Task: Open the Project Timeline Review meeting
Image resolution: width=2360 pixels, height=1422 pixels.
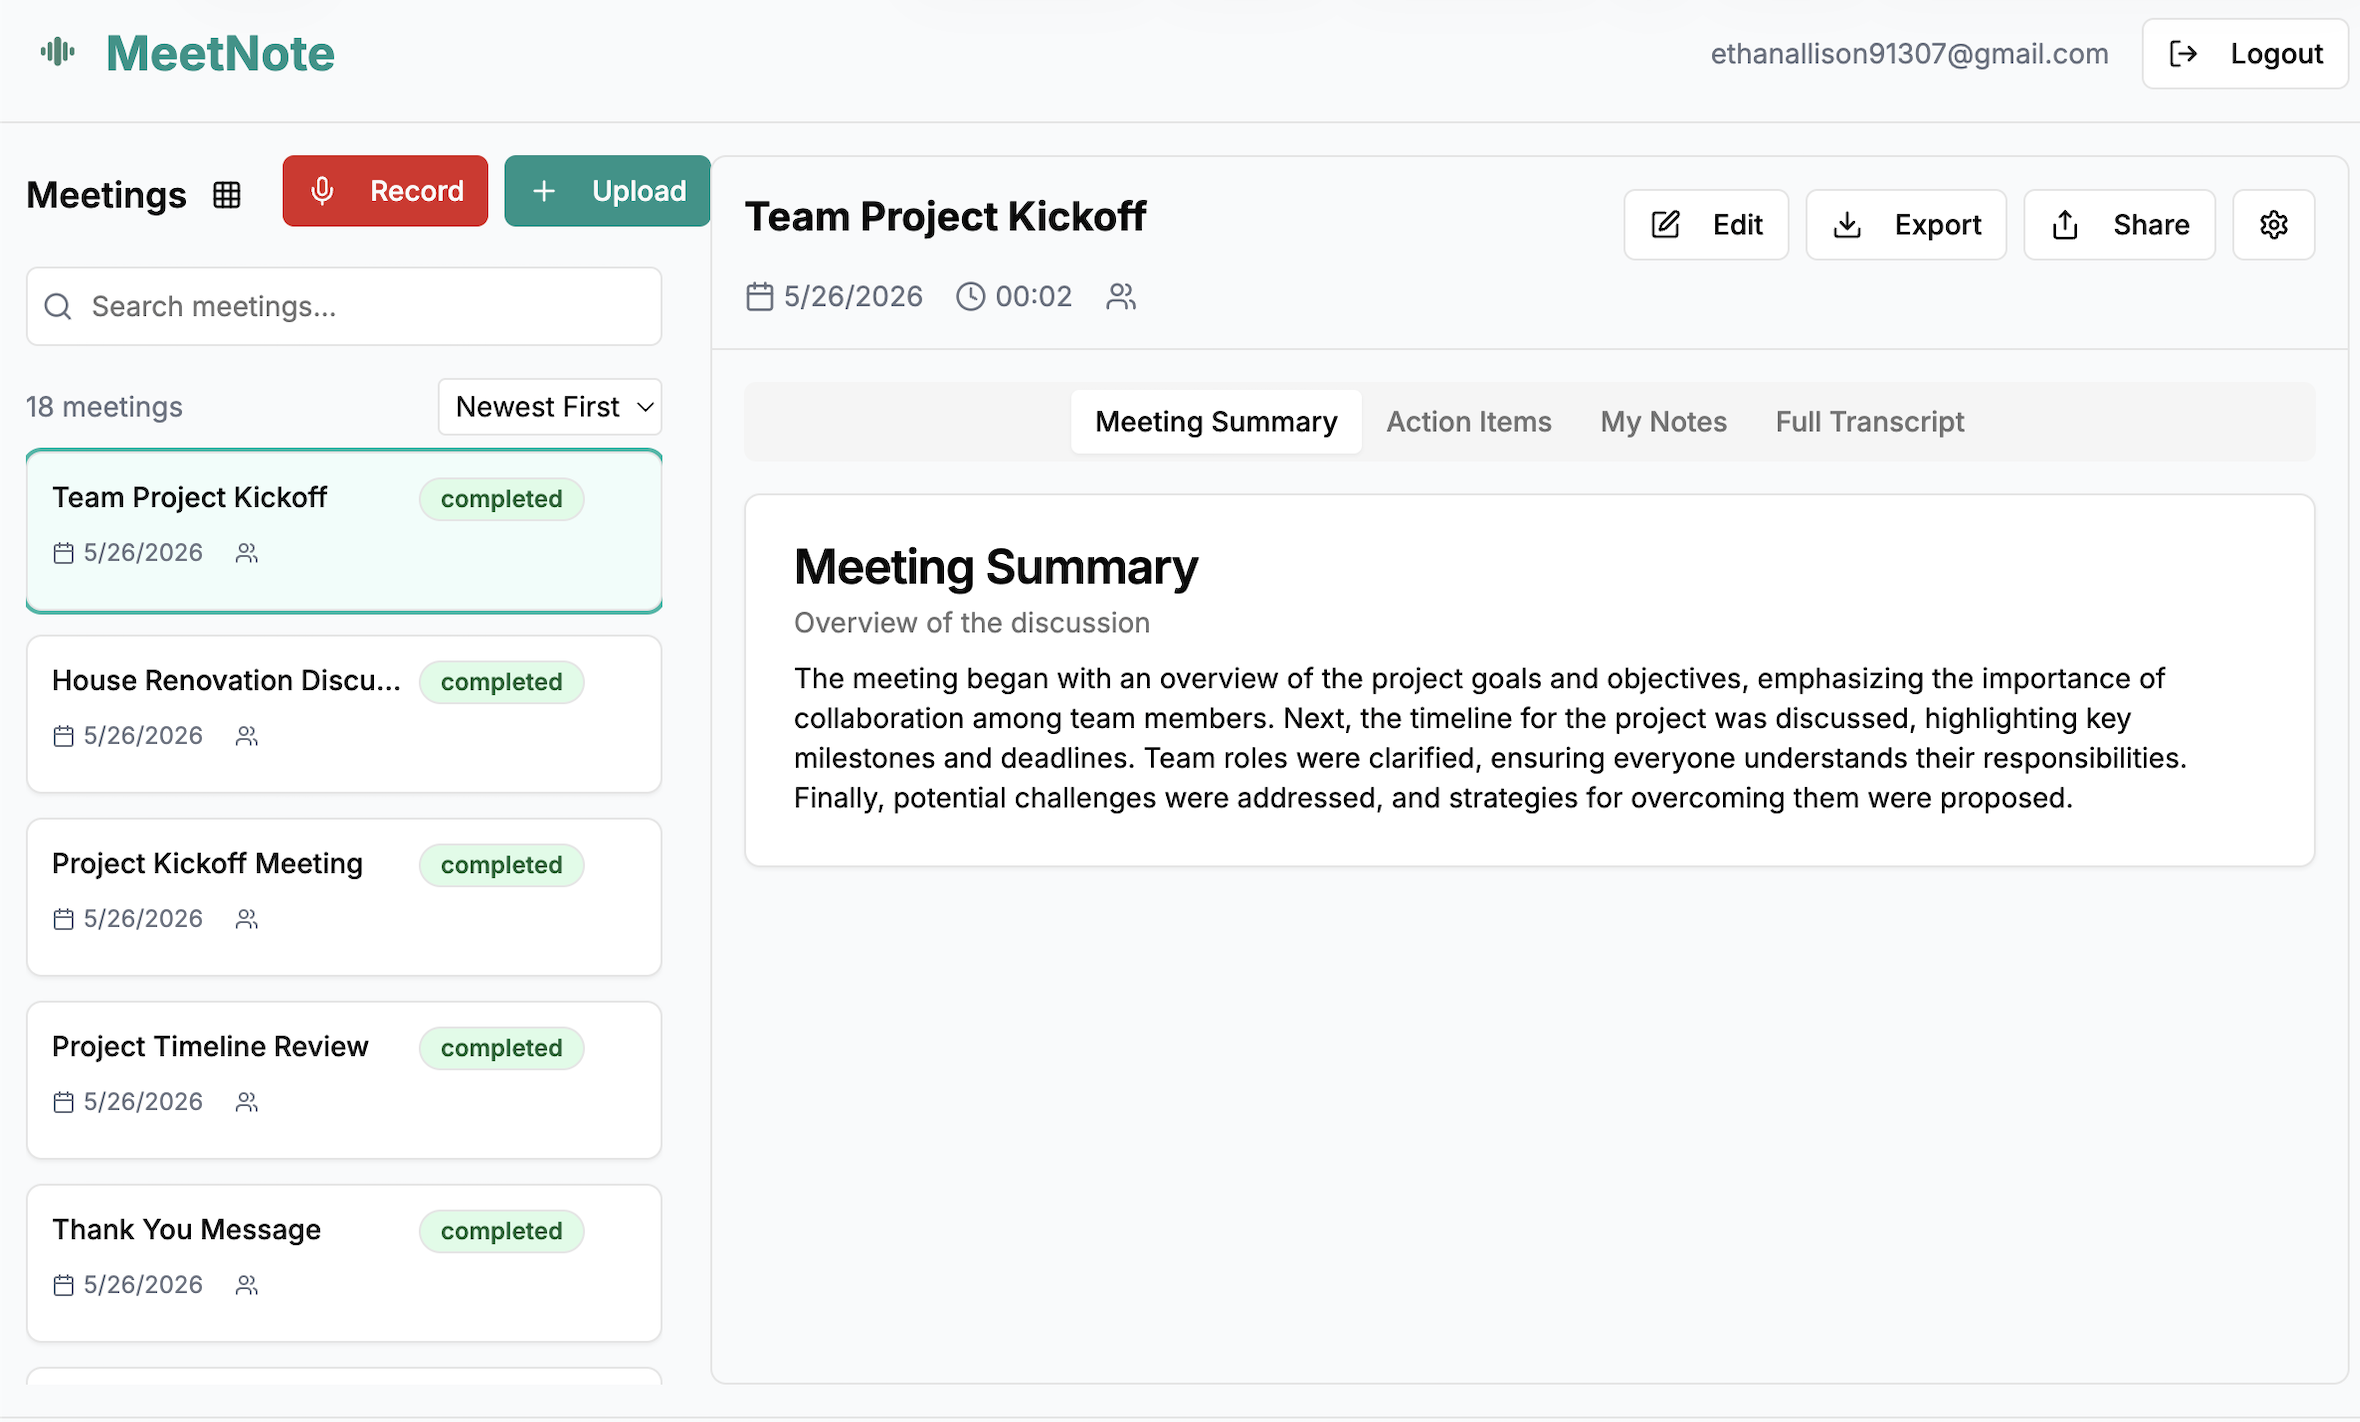Action: tap(344, 1080)
